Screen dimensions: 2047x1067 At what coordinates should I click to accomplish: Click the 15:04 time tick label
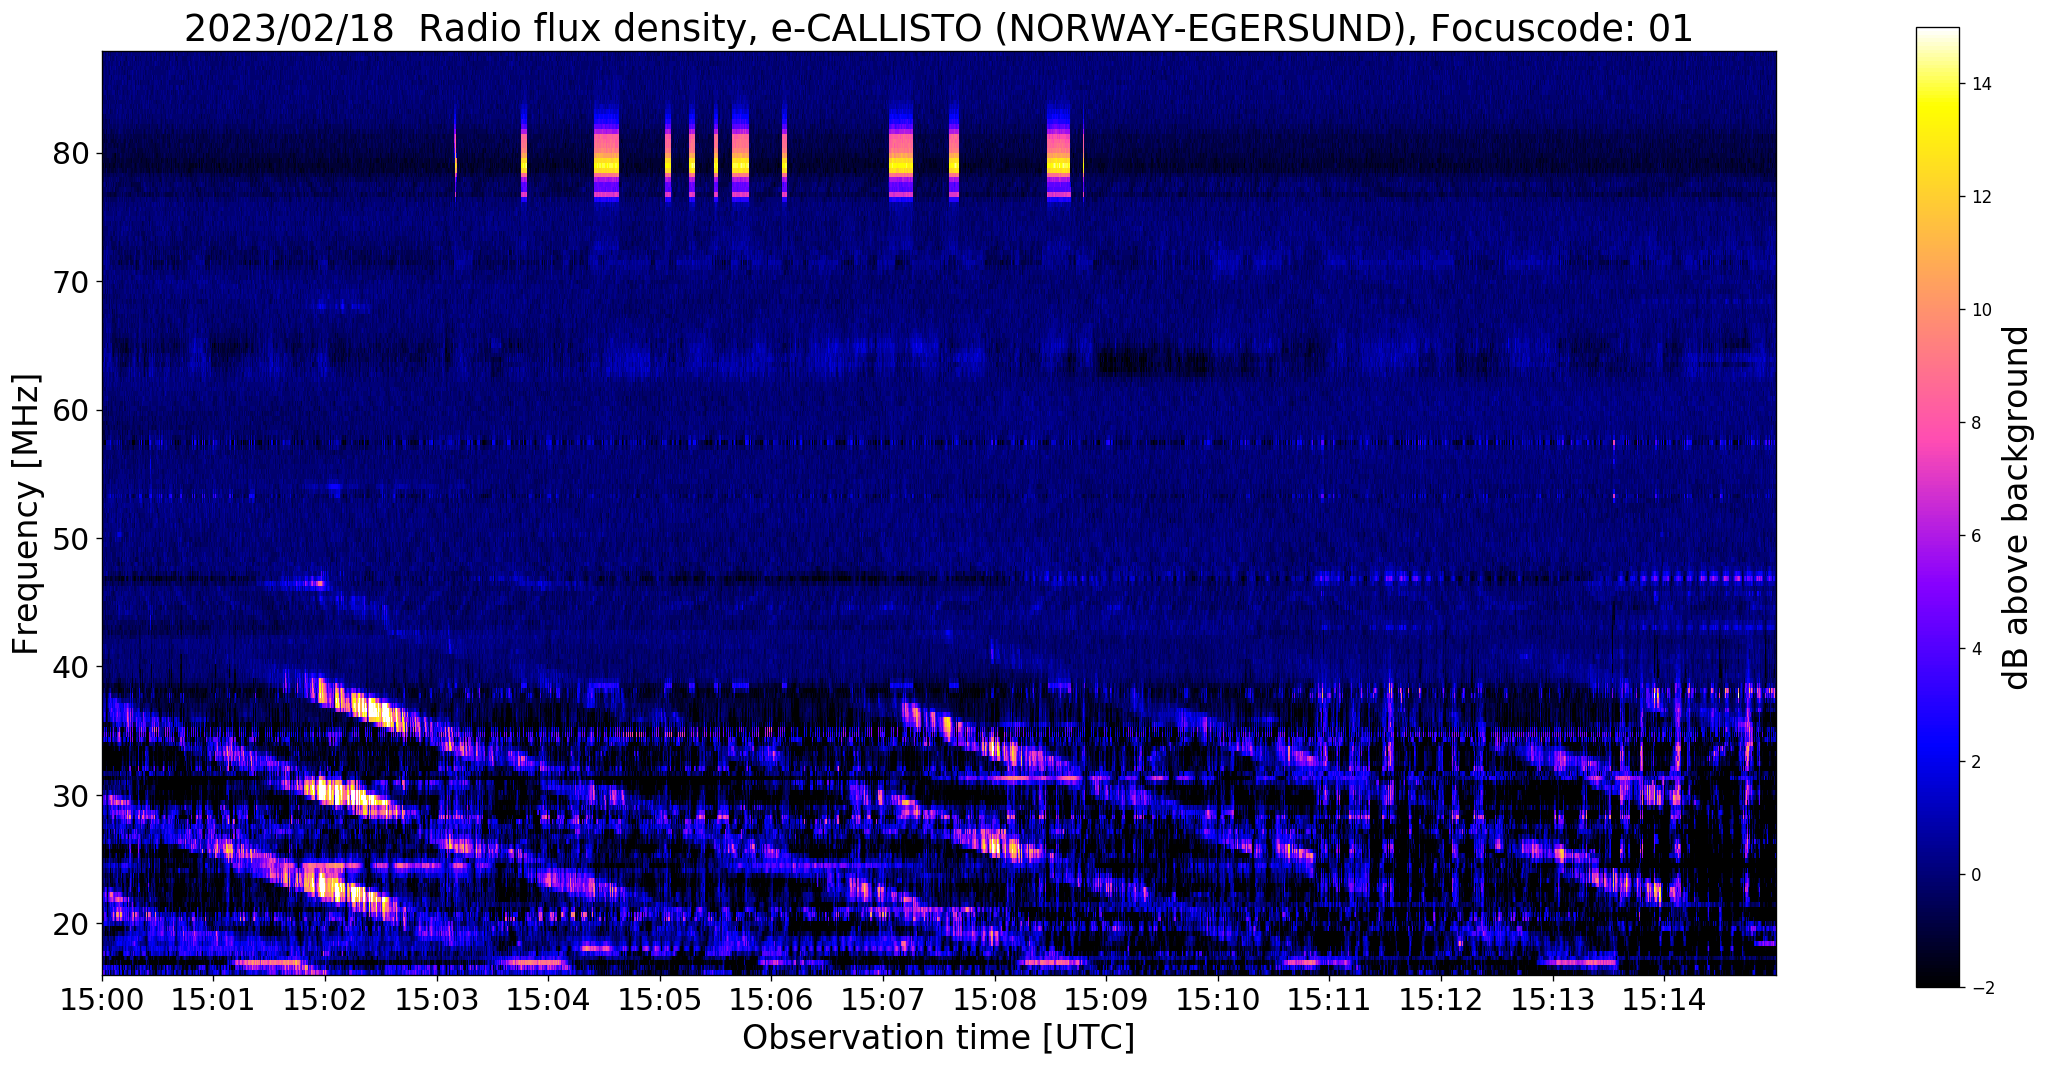(x=548, y=999)
